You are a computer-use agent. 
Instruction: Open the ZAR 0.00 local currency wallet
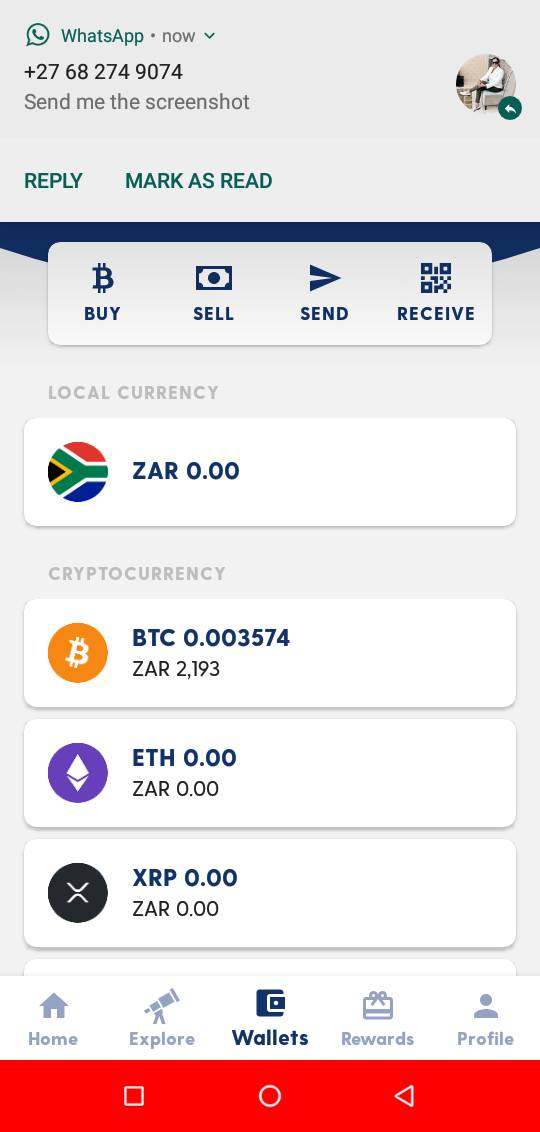coord(270,471)
